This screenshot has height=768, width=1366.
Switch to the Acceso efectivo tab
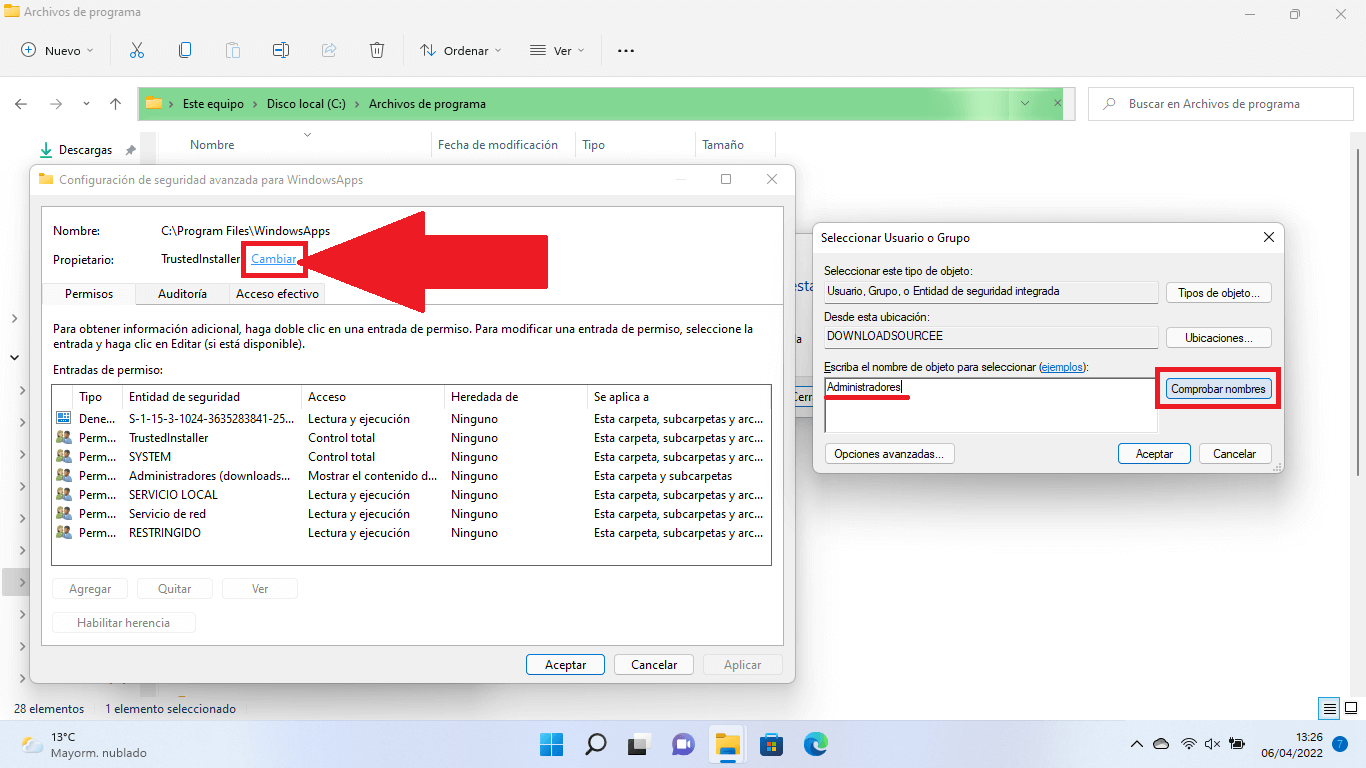coord(277,294)
